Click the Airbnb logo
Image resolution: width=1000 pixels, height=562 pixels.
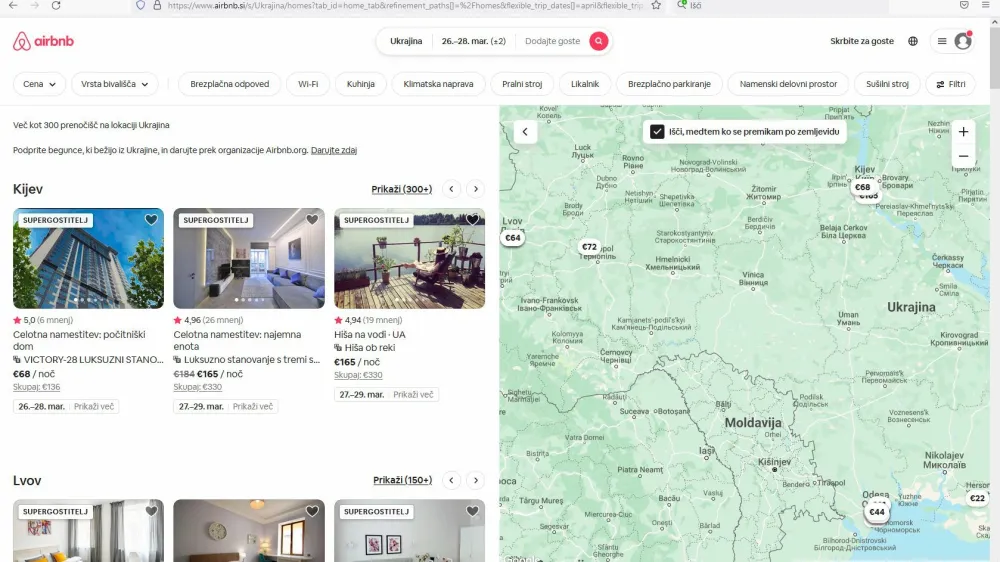tap(43, 41)
